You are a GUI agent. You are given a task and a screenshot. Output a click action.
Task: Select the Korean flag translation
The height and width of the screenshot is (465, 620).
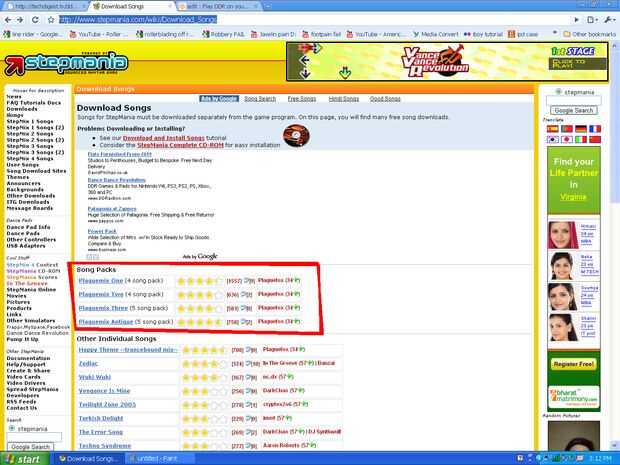click(552, 139)
